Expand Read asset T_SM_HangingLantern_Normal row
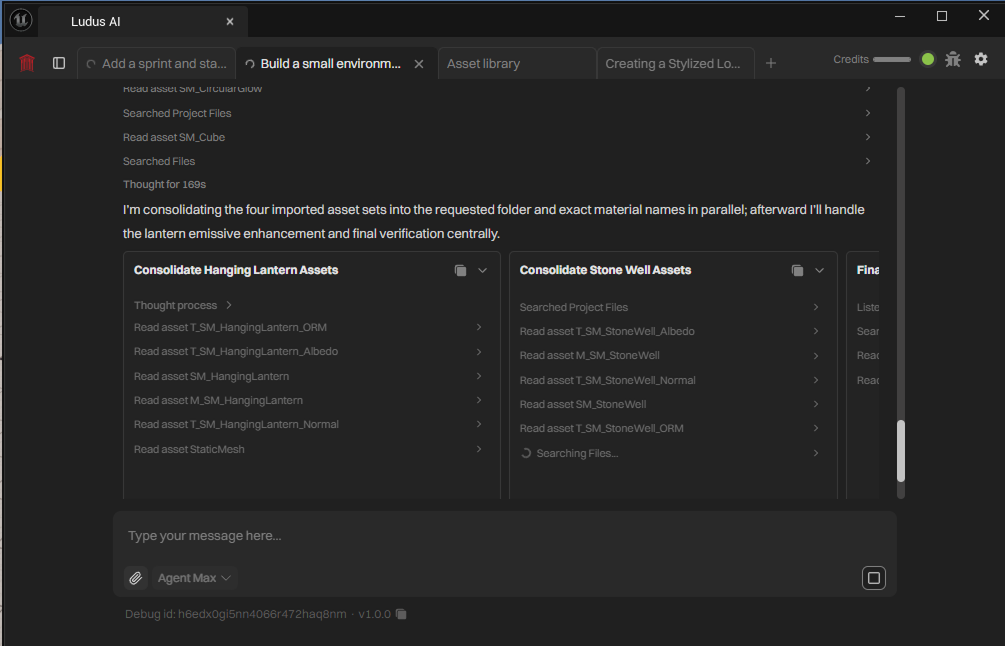 (308, 424)
